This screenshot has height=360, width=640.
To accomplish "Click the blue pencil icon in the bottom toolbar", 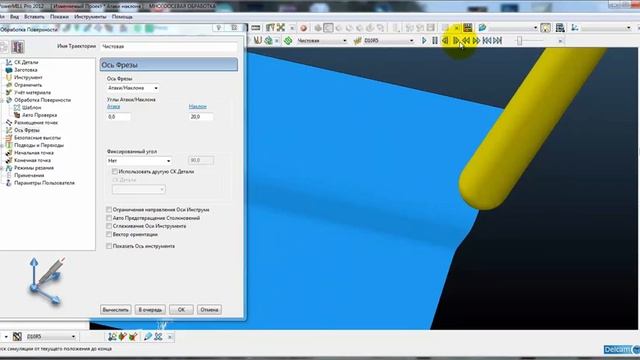I will point(148,336).
